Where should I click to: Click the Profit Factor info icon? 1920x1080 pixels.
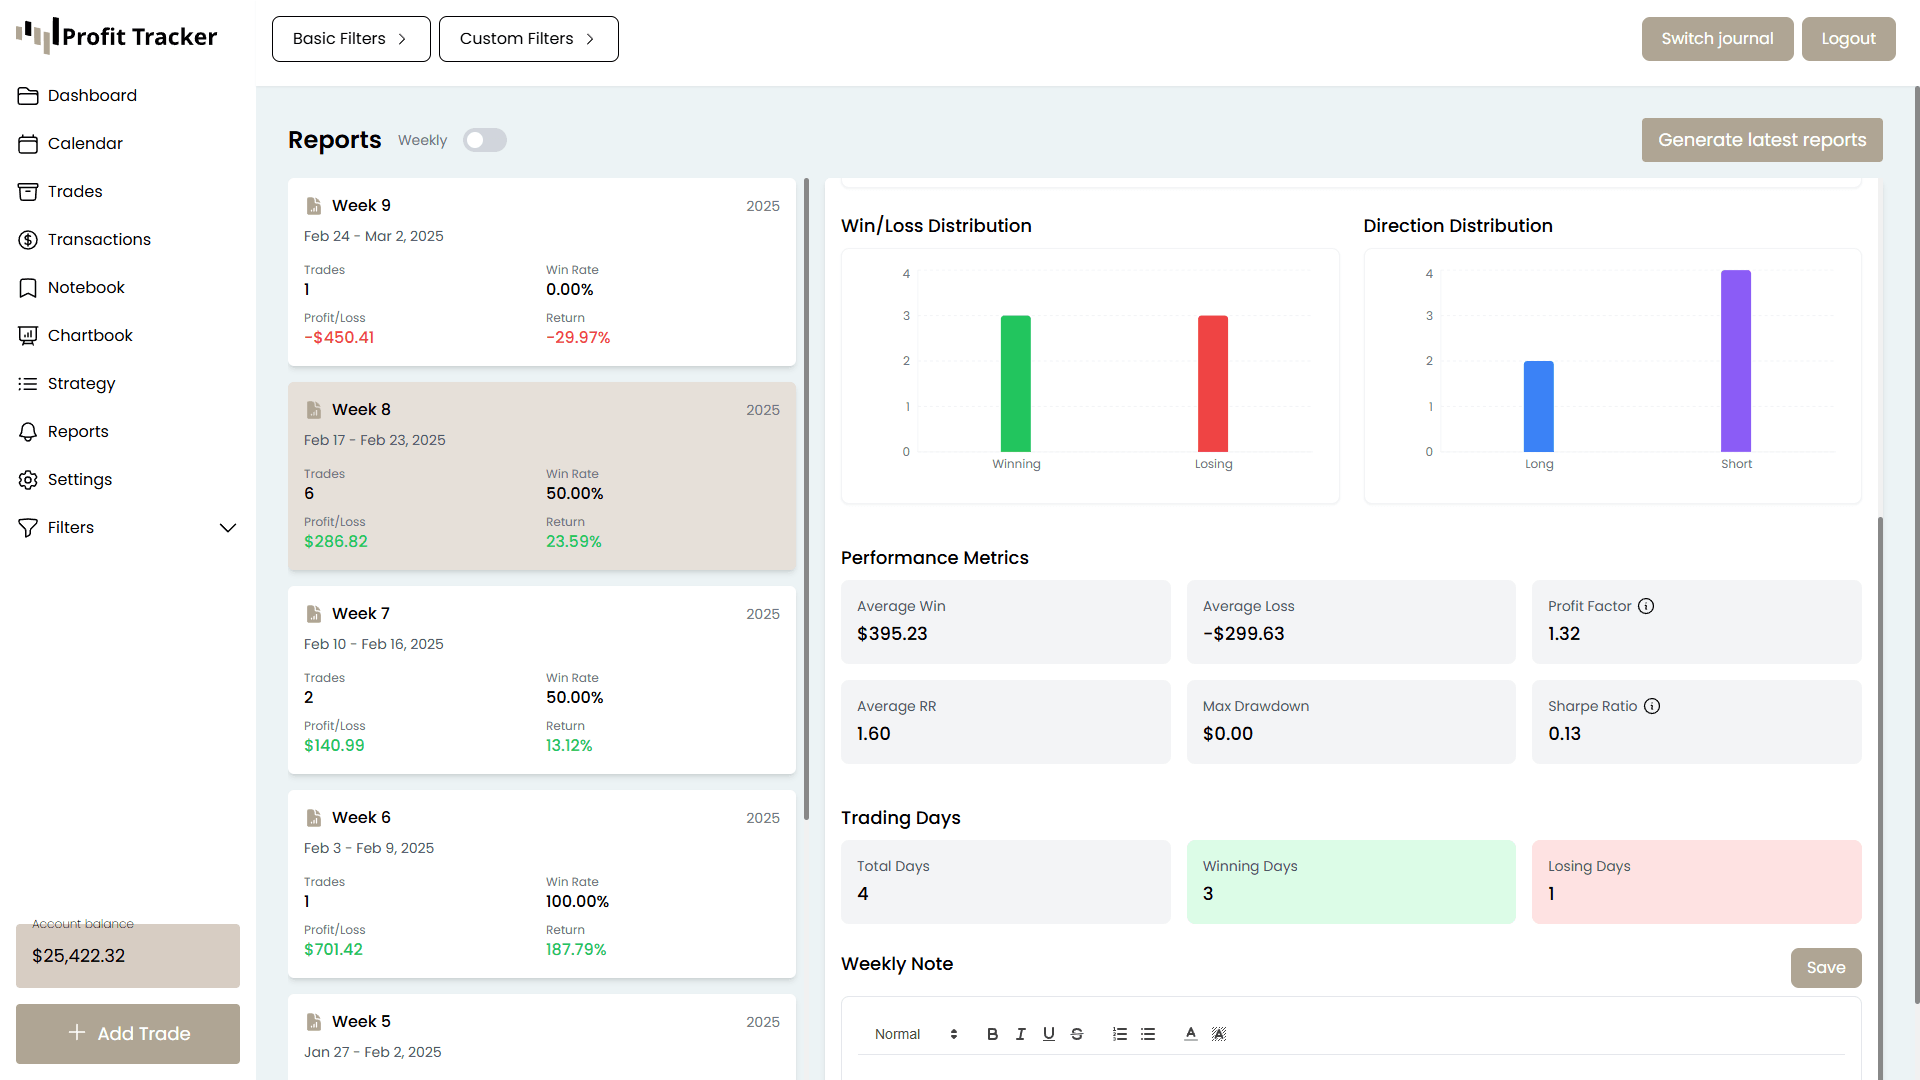(1646, 606)
